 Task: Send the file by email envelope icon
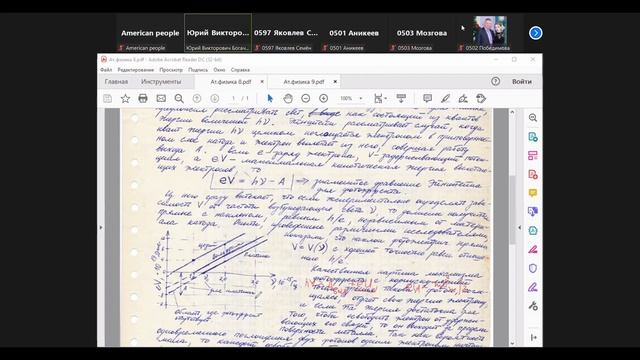pyautogui.click(x=161, y=98)
